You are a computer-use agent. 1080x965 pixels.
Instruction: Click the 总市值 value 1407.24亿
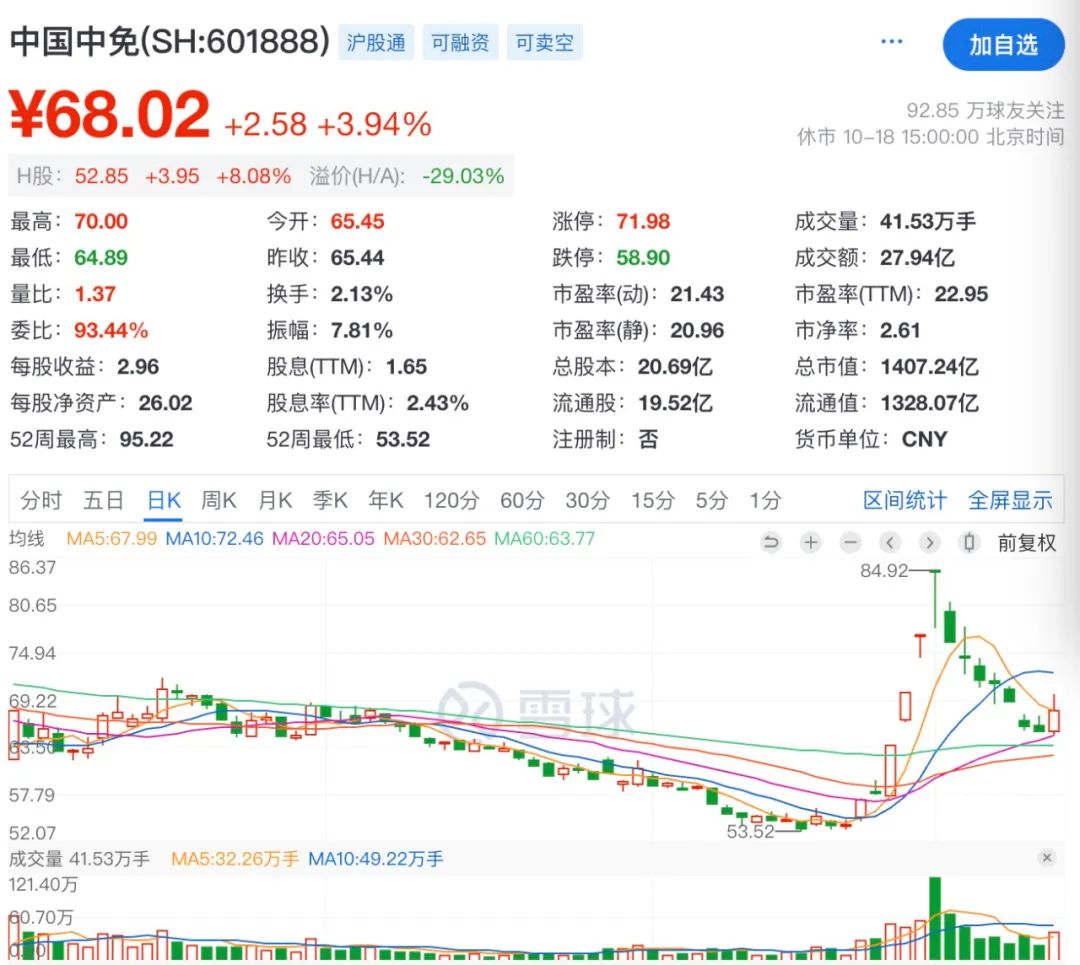click(930, 366)
